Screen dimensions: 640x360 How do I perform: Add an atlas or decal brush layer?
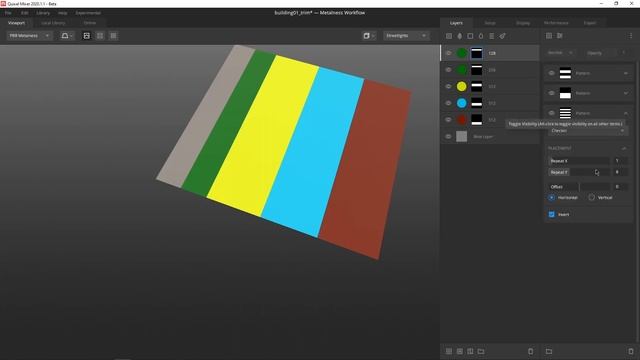[502, 36]
